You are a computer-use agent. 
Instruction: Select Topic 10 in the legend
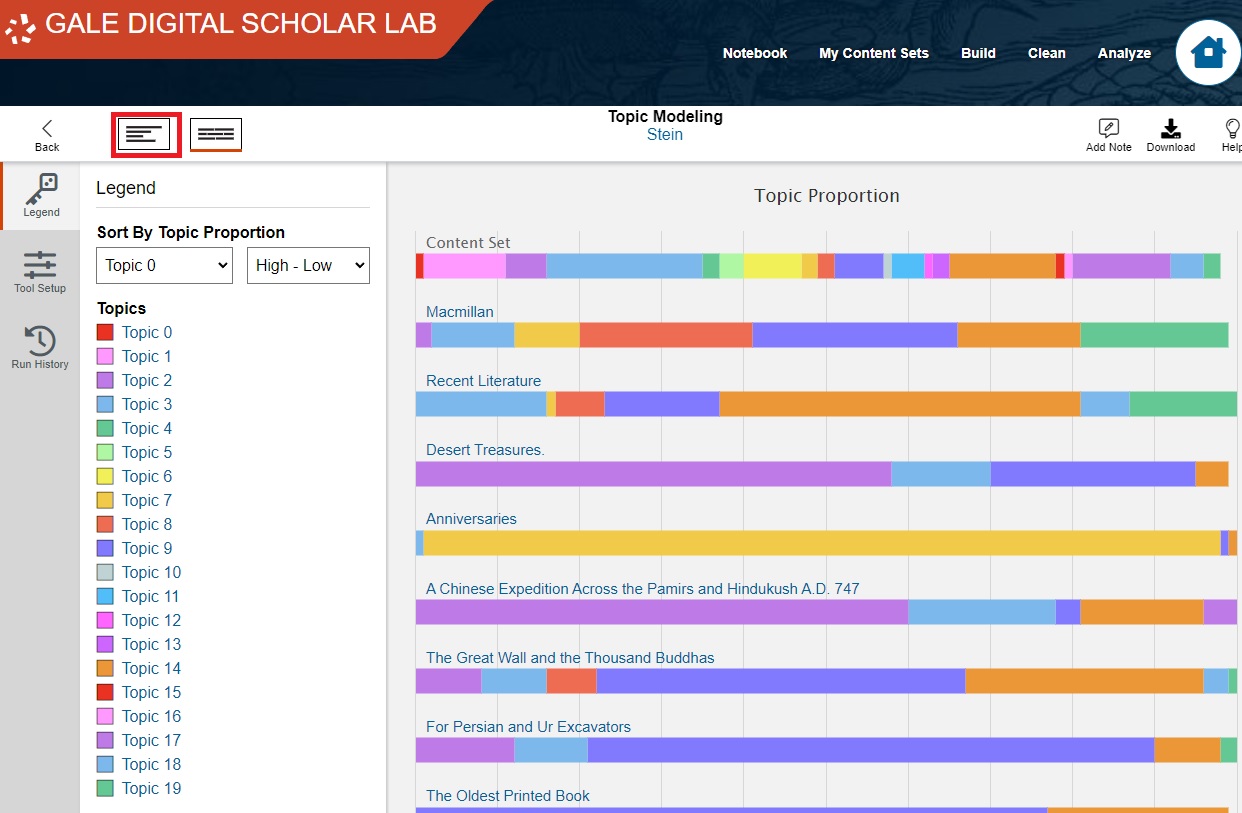(x=152, y=572)
